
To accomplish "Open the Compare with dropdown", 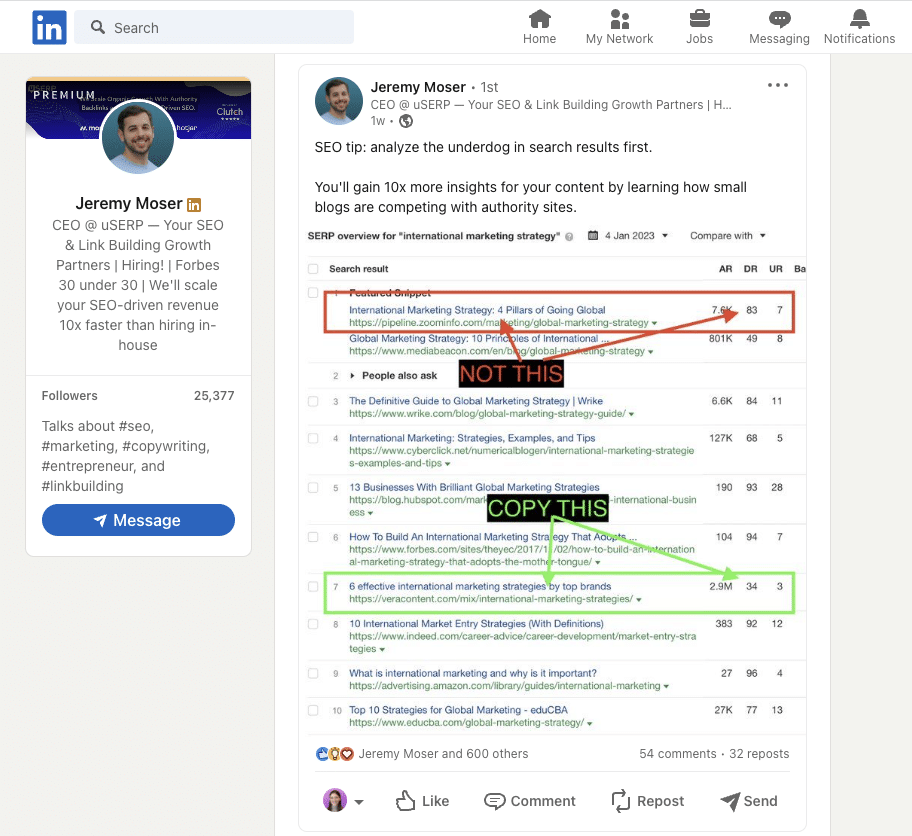I will pos(728,236).
